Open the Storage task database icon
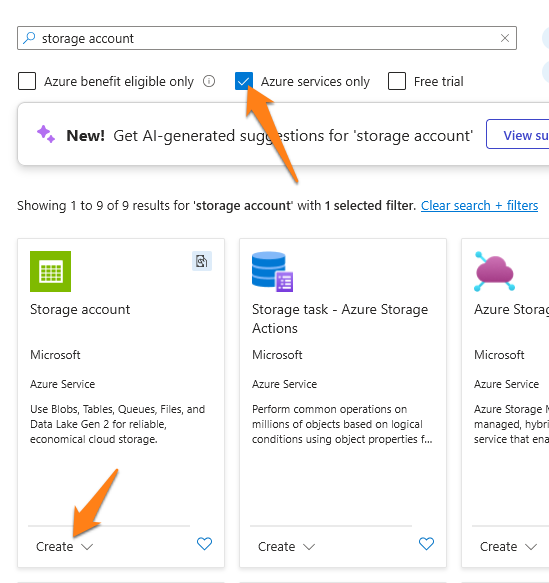The height and width of the screenshot is (583, 549). 272,271
